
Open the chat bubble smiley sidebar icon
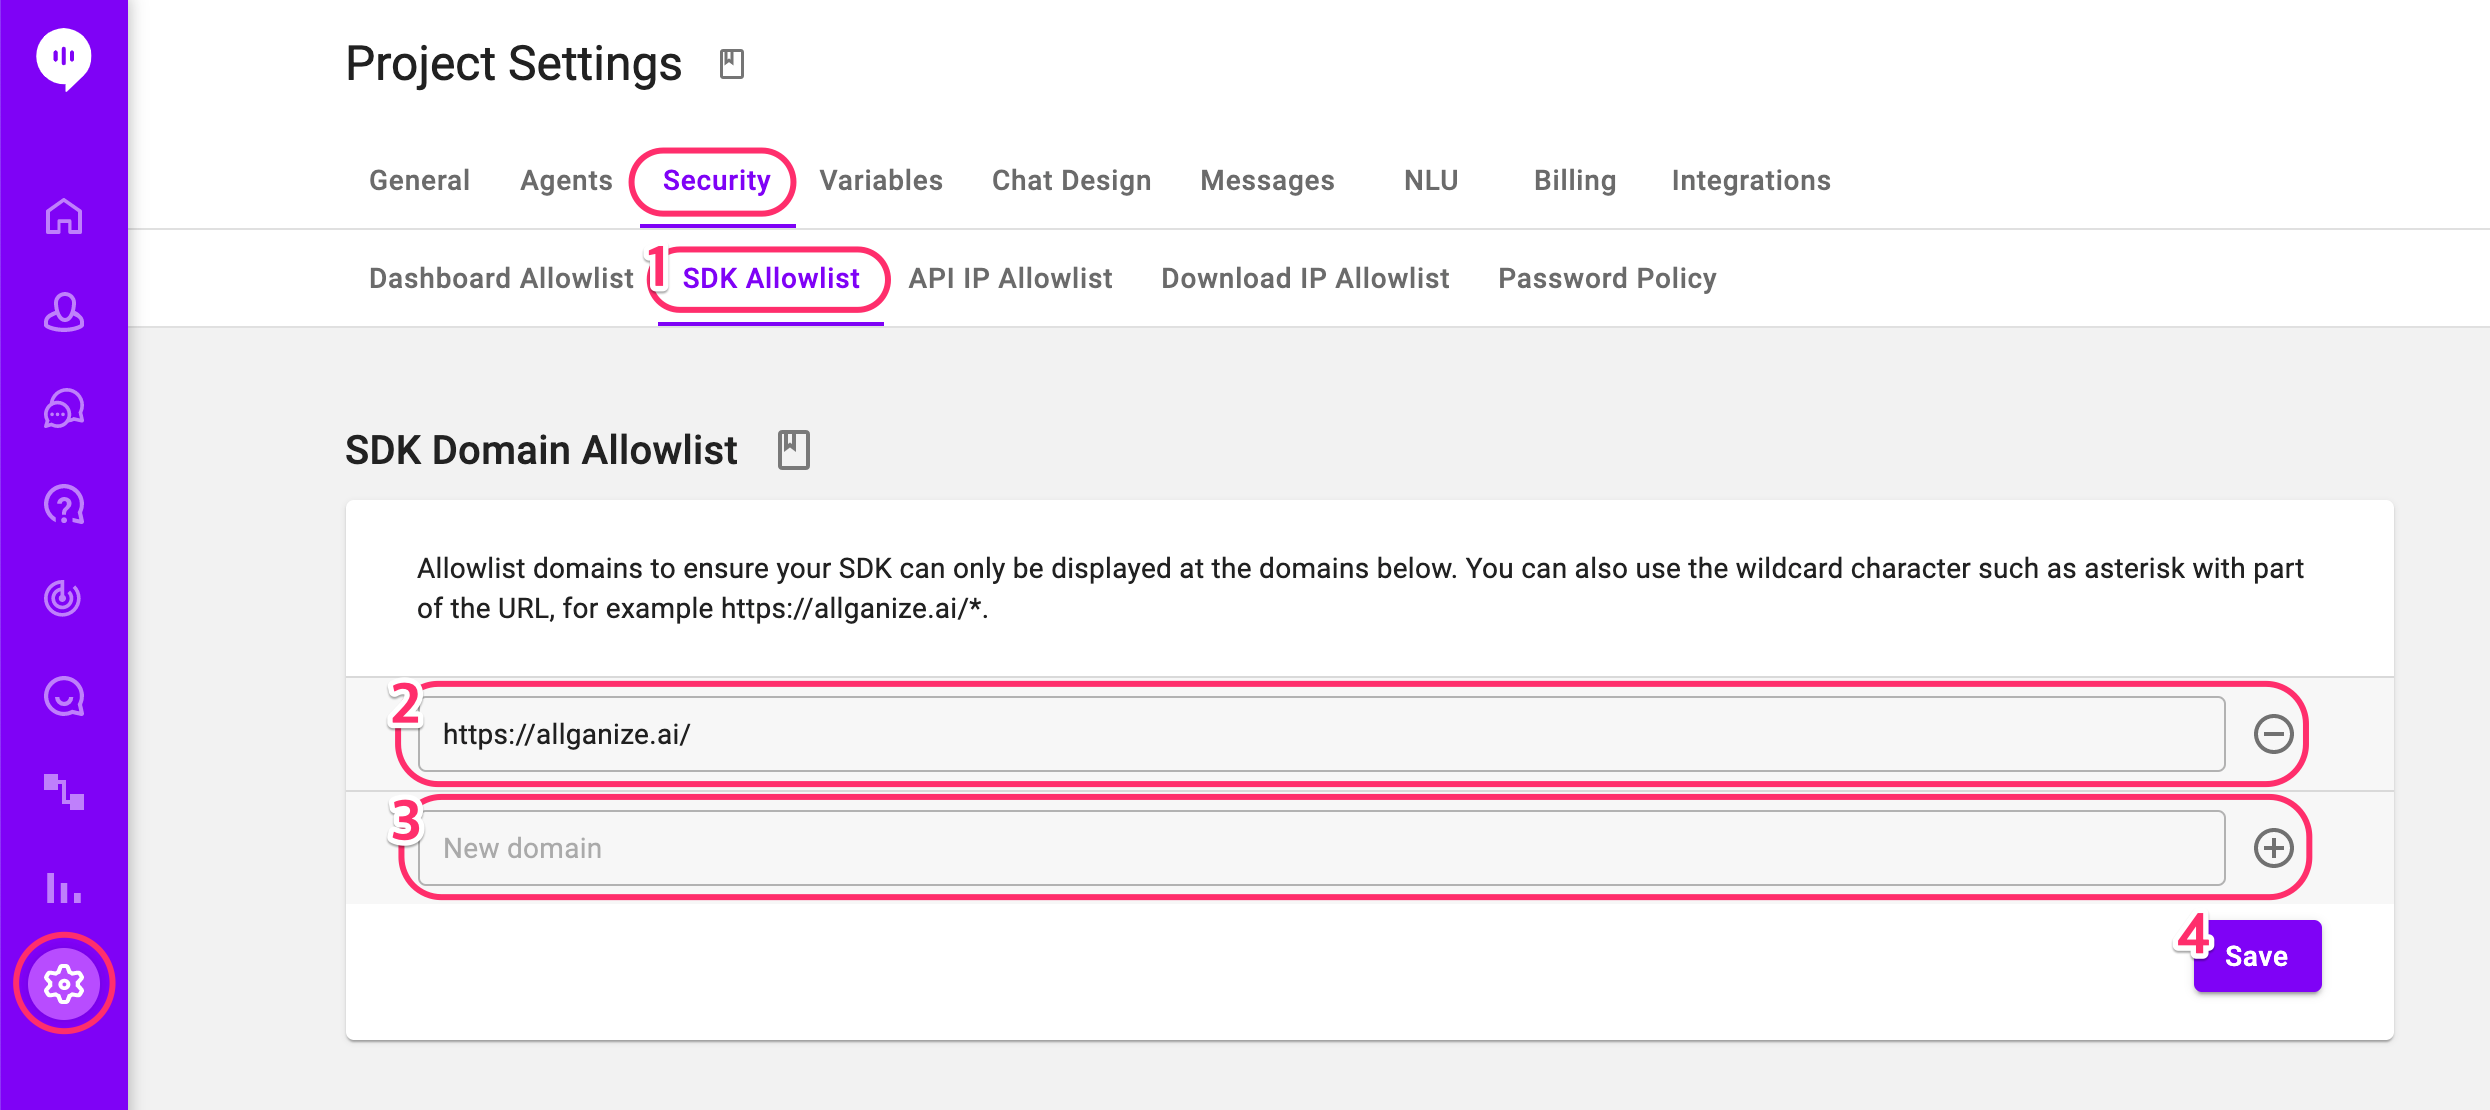pos(64,696)
